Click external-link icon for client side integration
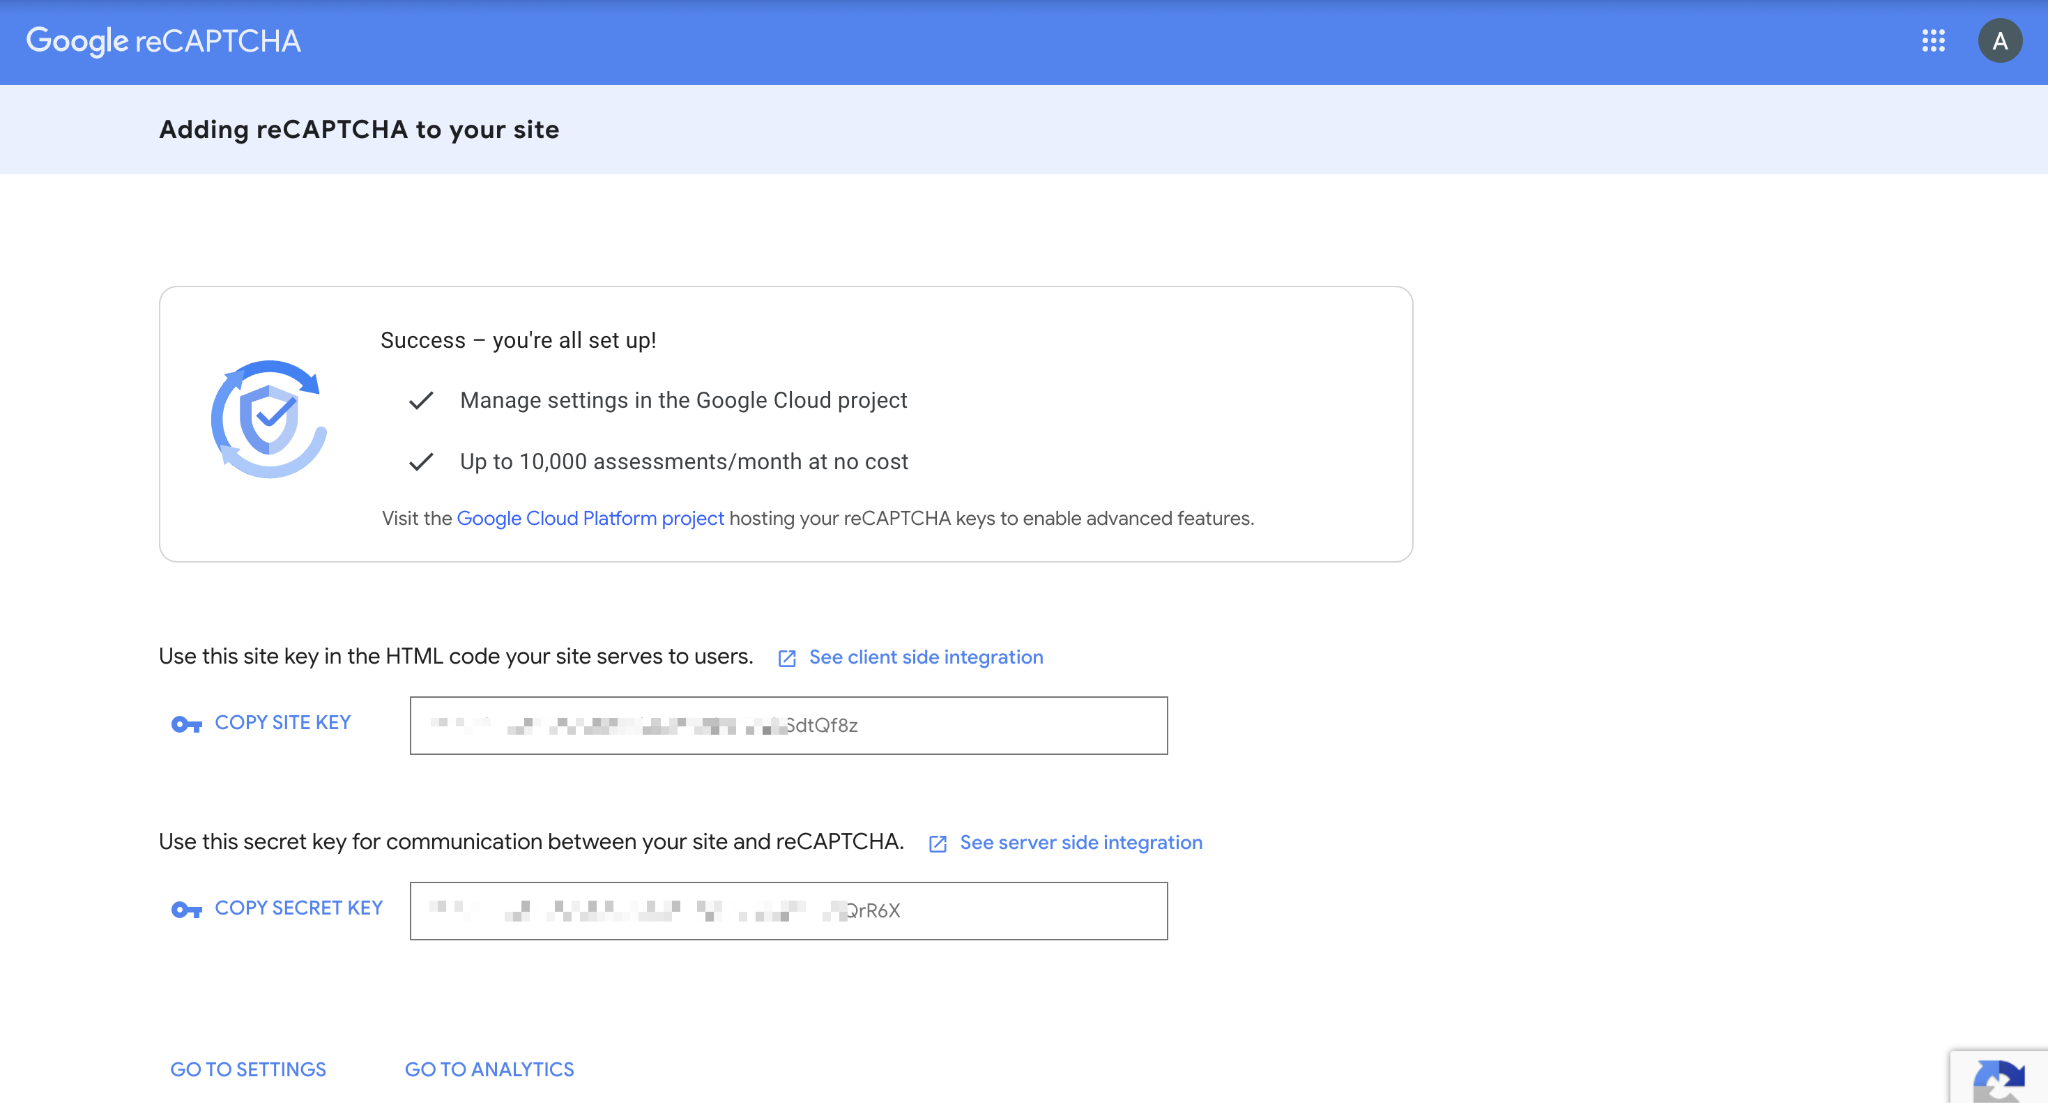This screenshot has height=1103, width=2048. (787, 658)
